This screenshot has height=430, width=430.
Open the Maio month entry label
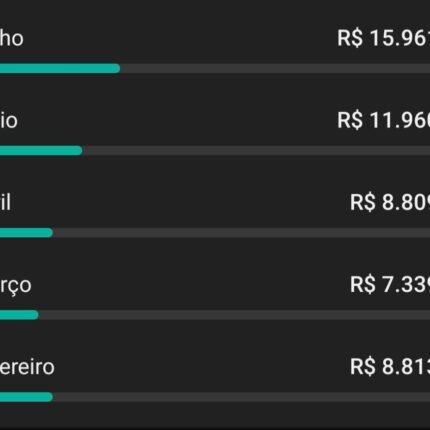coord(9,120)
